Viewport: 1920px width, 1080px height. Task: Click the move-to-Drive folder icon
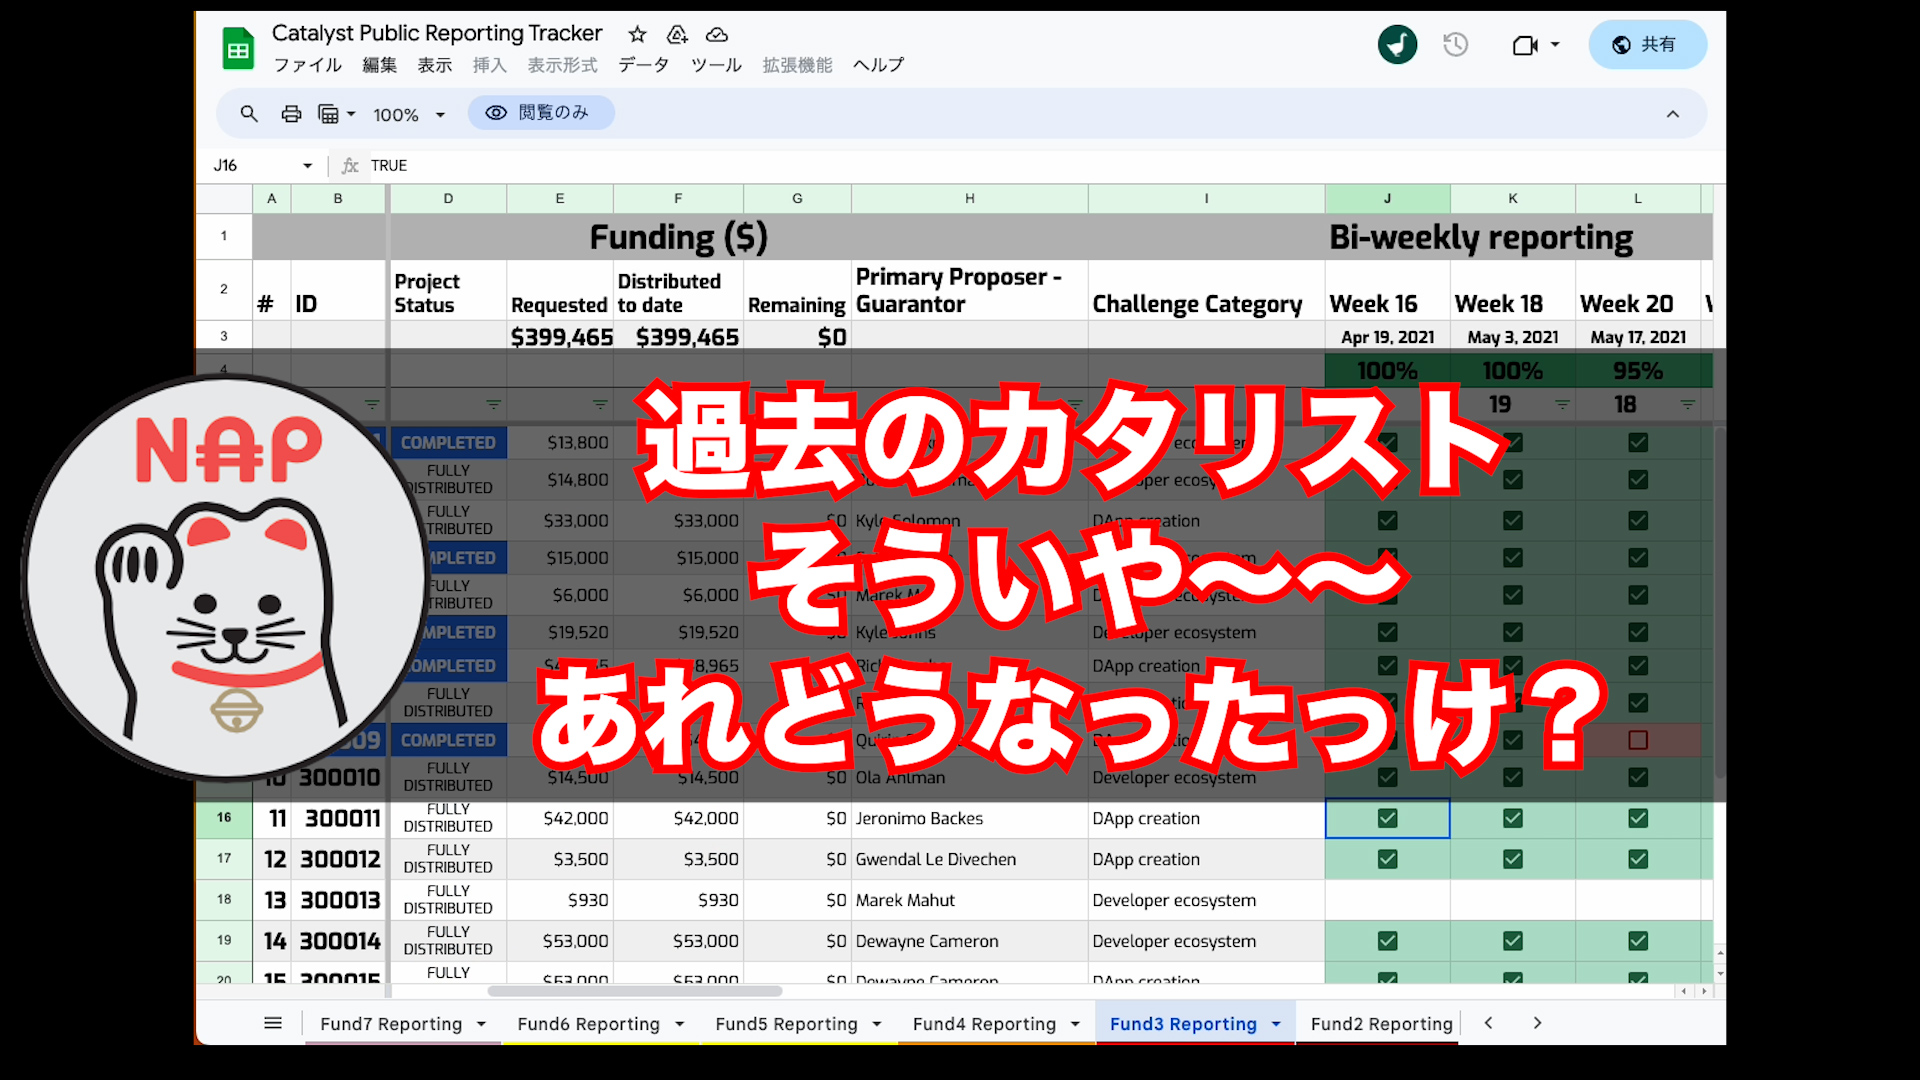677,35
